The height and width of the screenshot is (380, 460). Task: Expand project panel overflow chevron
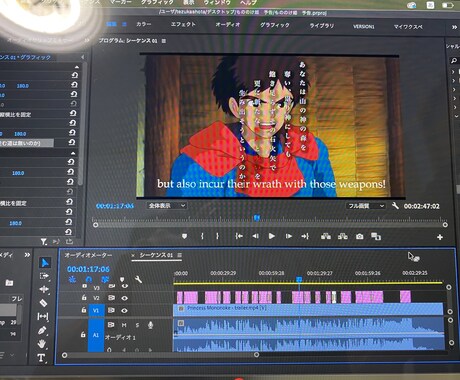coord(27,255)
